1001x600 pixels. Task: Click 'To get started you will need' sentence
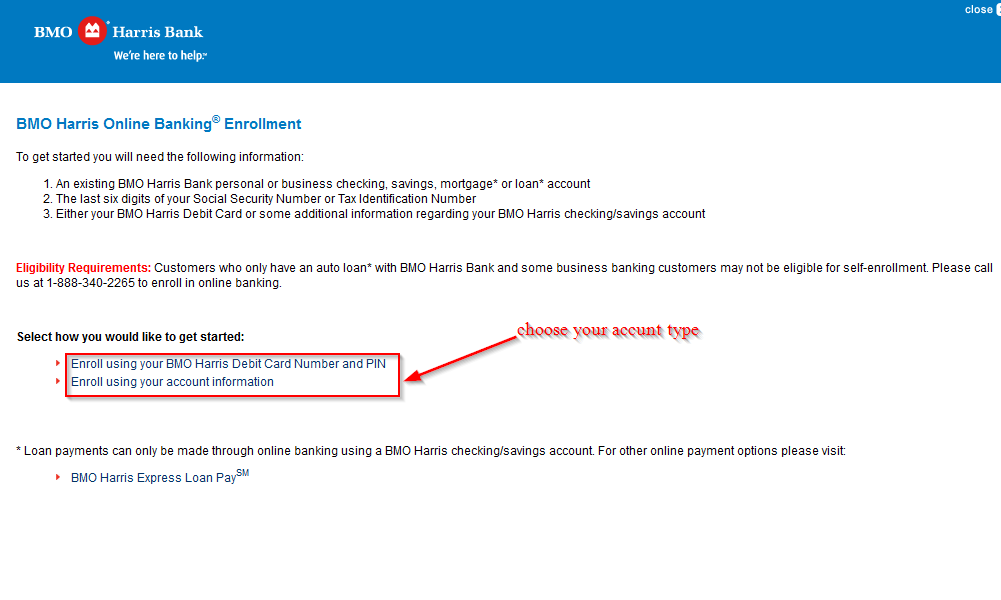pyautogui.click(x=160, y=157)
